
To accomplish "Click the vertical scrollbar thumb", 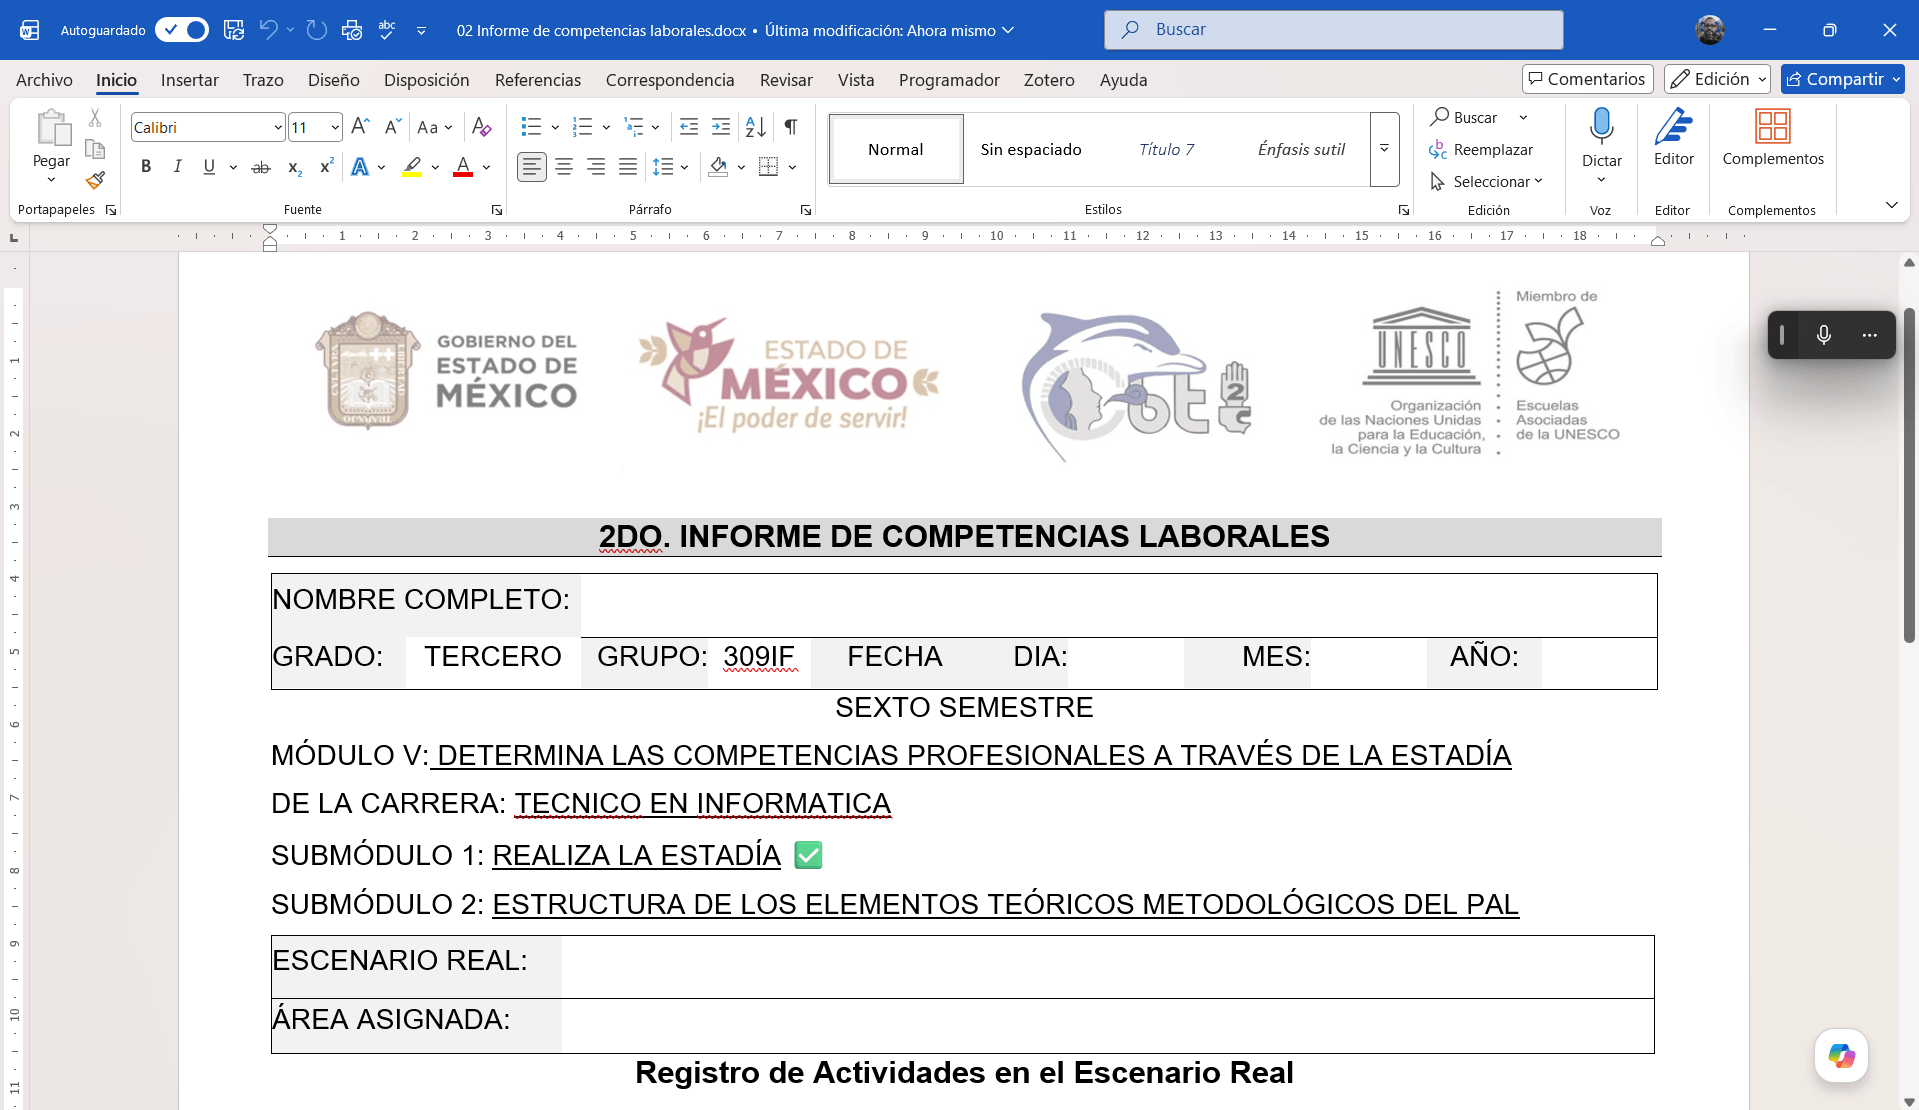I will pos(1909,475).
